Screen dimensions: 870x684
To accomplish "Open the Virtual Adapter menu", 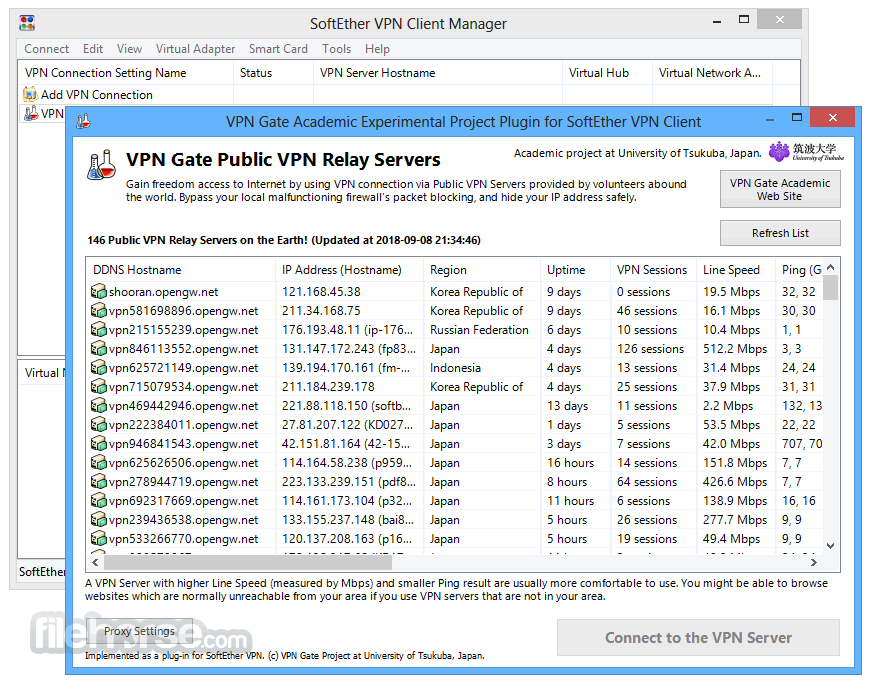I will (195, 49).
